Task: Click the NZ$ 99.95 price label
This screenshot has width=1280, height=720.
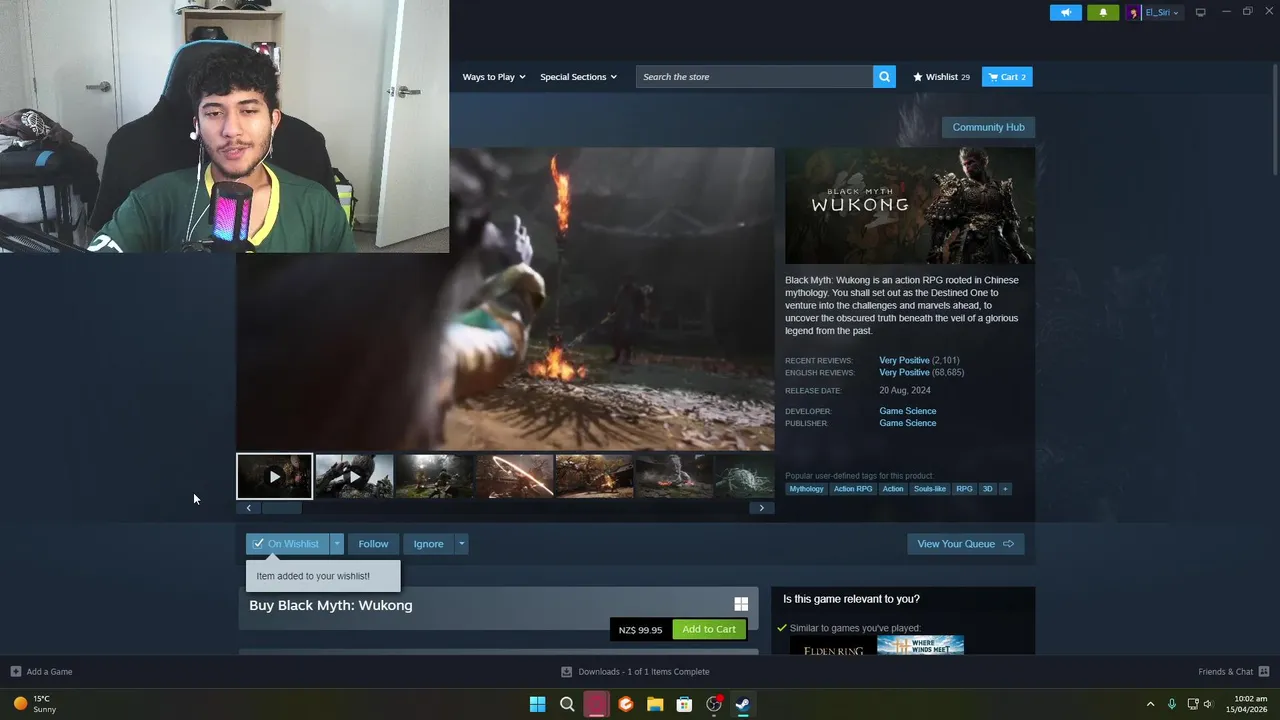Action: coord(640,630)
